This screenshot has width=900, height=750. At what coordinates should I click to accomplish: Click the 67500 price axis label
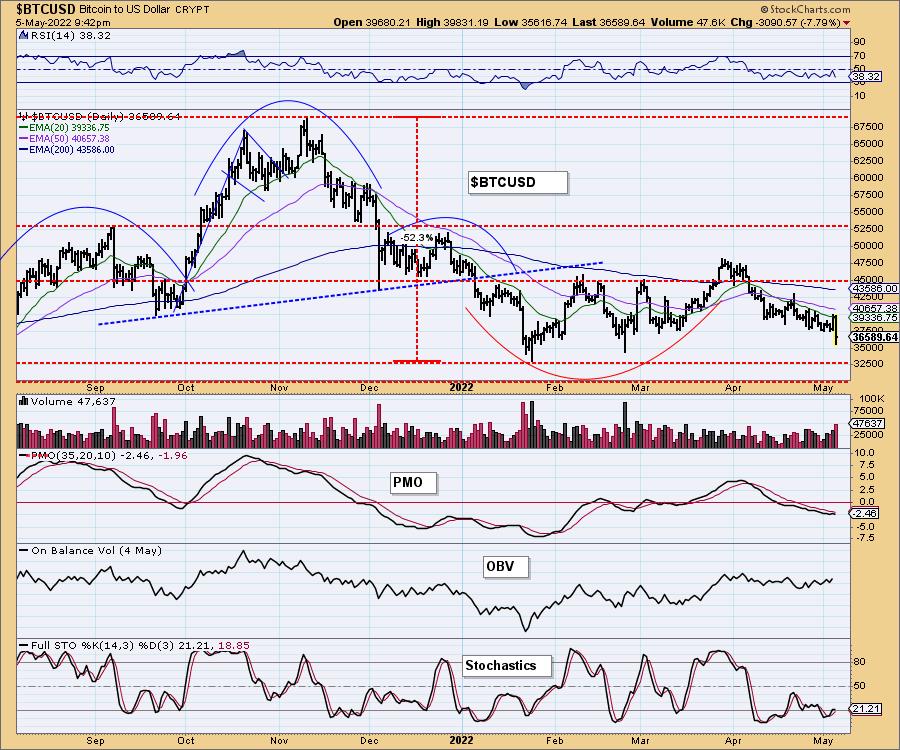pos(868,127)
